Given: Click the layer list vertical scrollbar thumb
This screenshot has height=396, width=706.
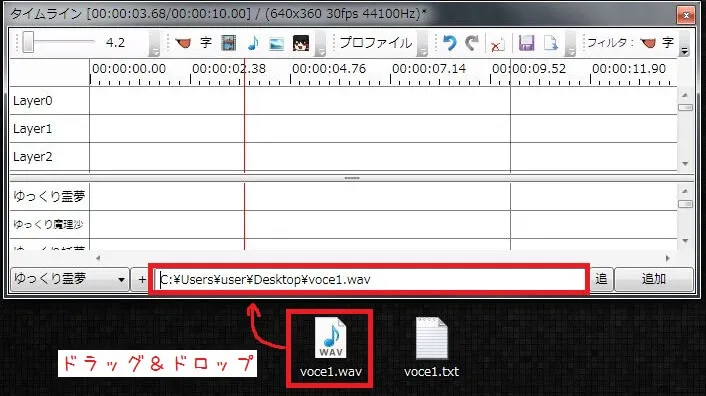Looking at the screenshot, I should (685, 108).
